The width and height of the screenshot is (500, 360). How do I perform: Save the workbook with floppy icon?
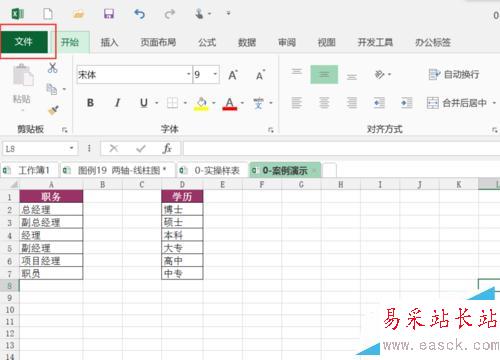point(109,14)
